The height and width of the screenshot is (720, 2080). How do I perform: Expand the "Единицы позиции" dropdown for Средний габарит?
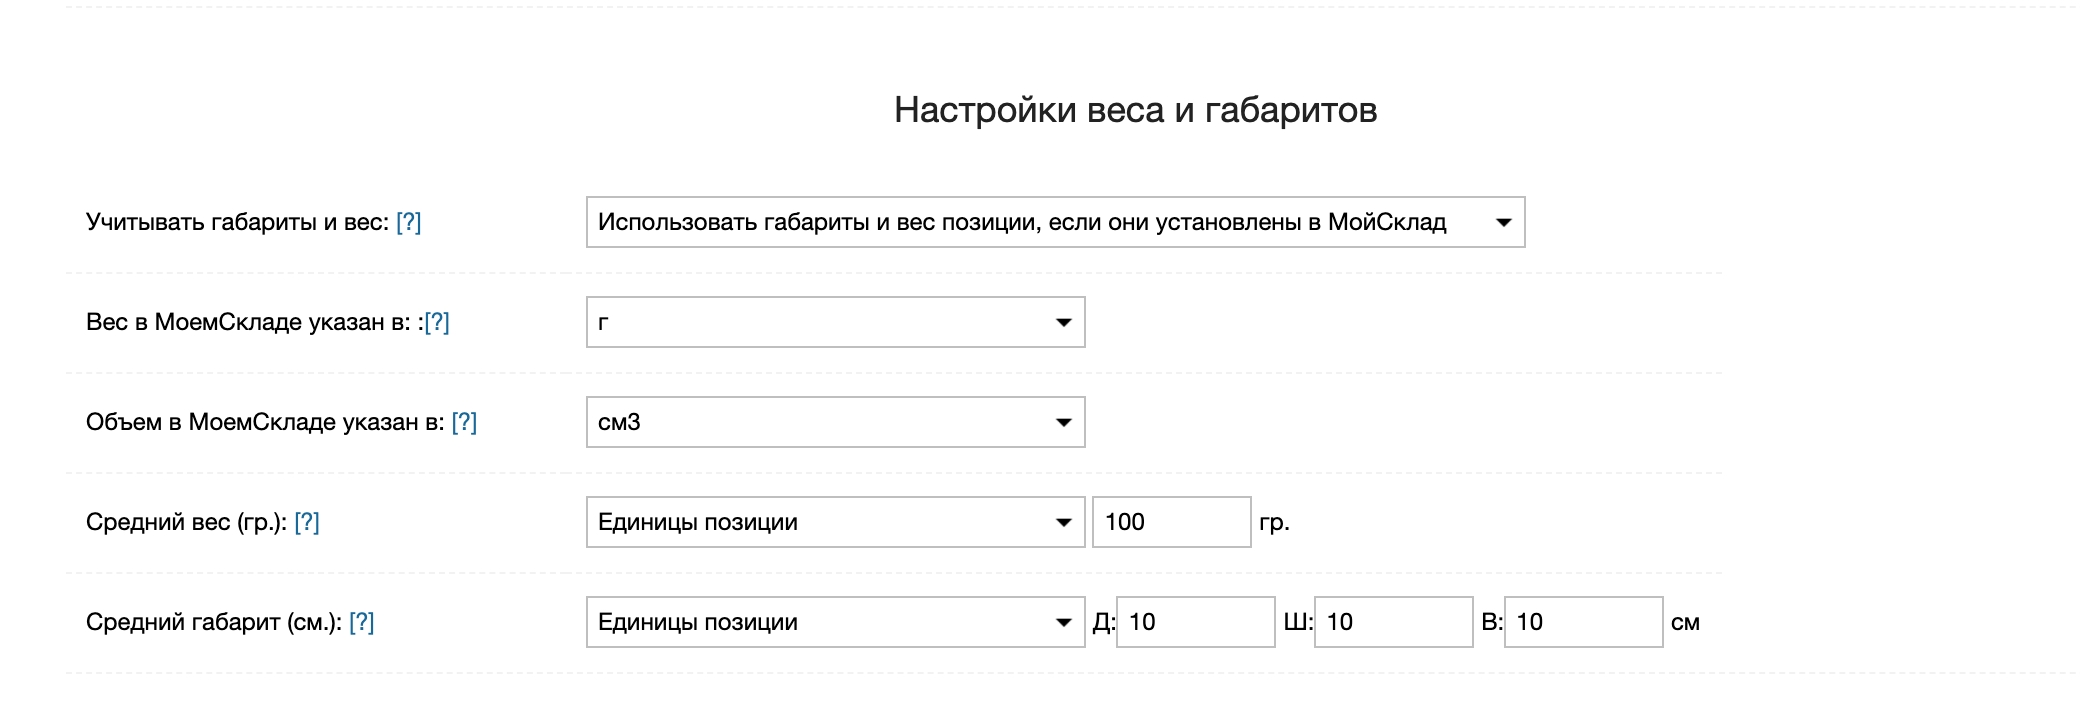pyautogui.click(x=835, y=622)
